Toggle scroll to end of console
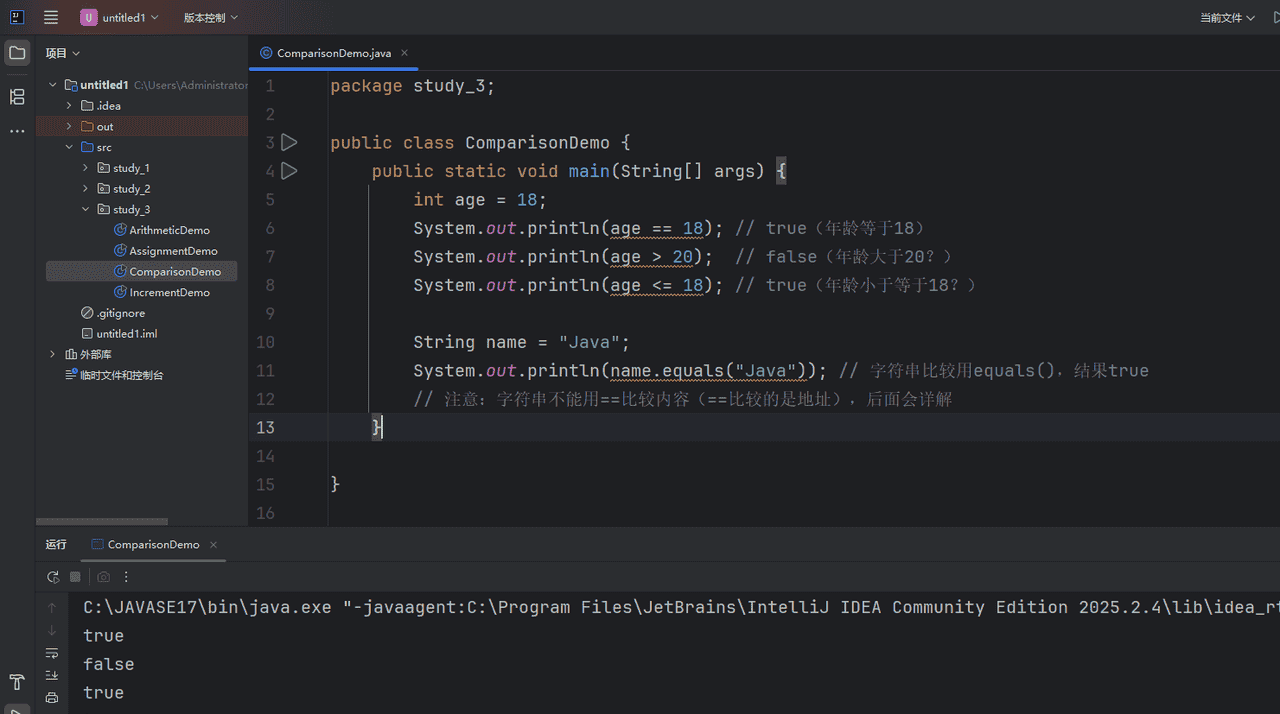Image resolution: width=1280 pixels, height=714 pixels. 52,675
